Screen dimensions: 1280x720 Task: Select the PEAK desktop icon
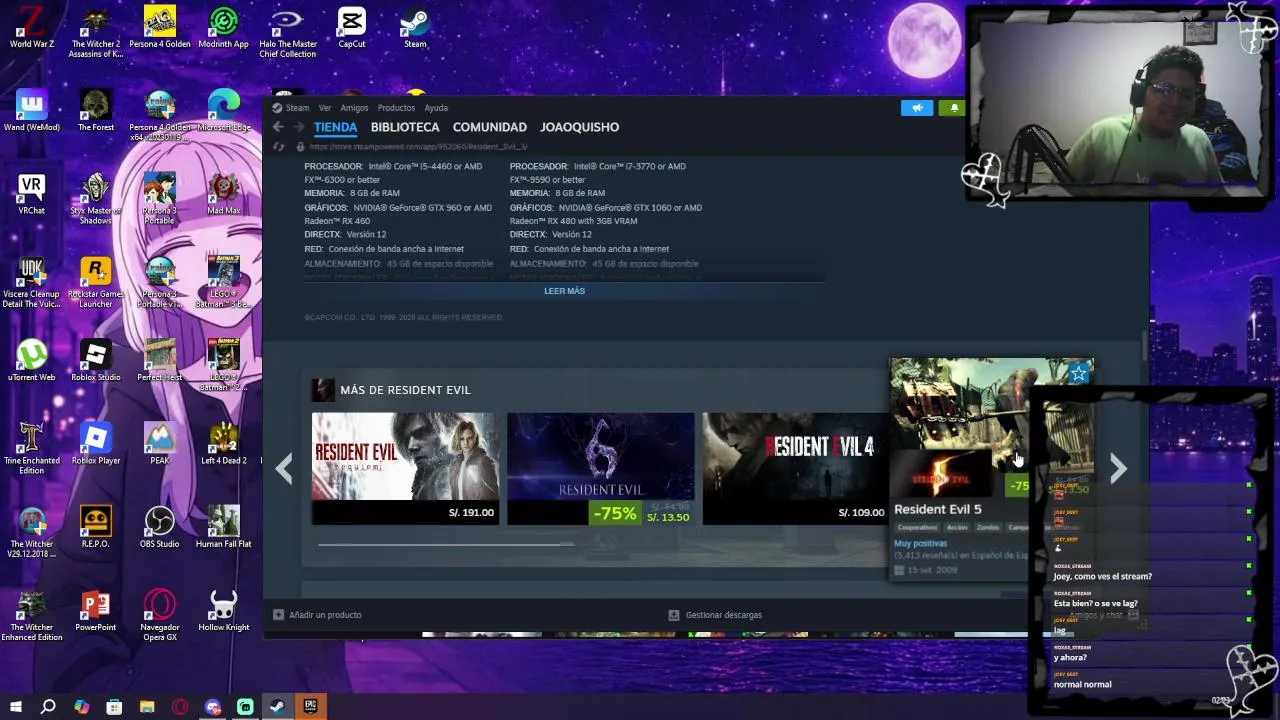(160, 444)
